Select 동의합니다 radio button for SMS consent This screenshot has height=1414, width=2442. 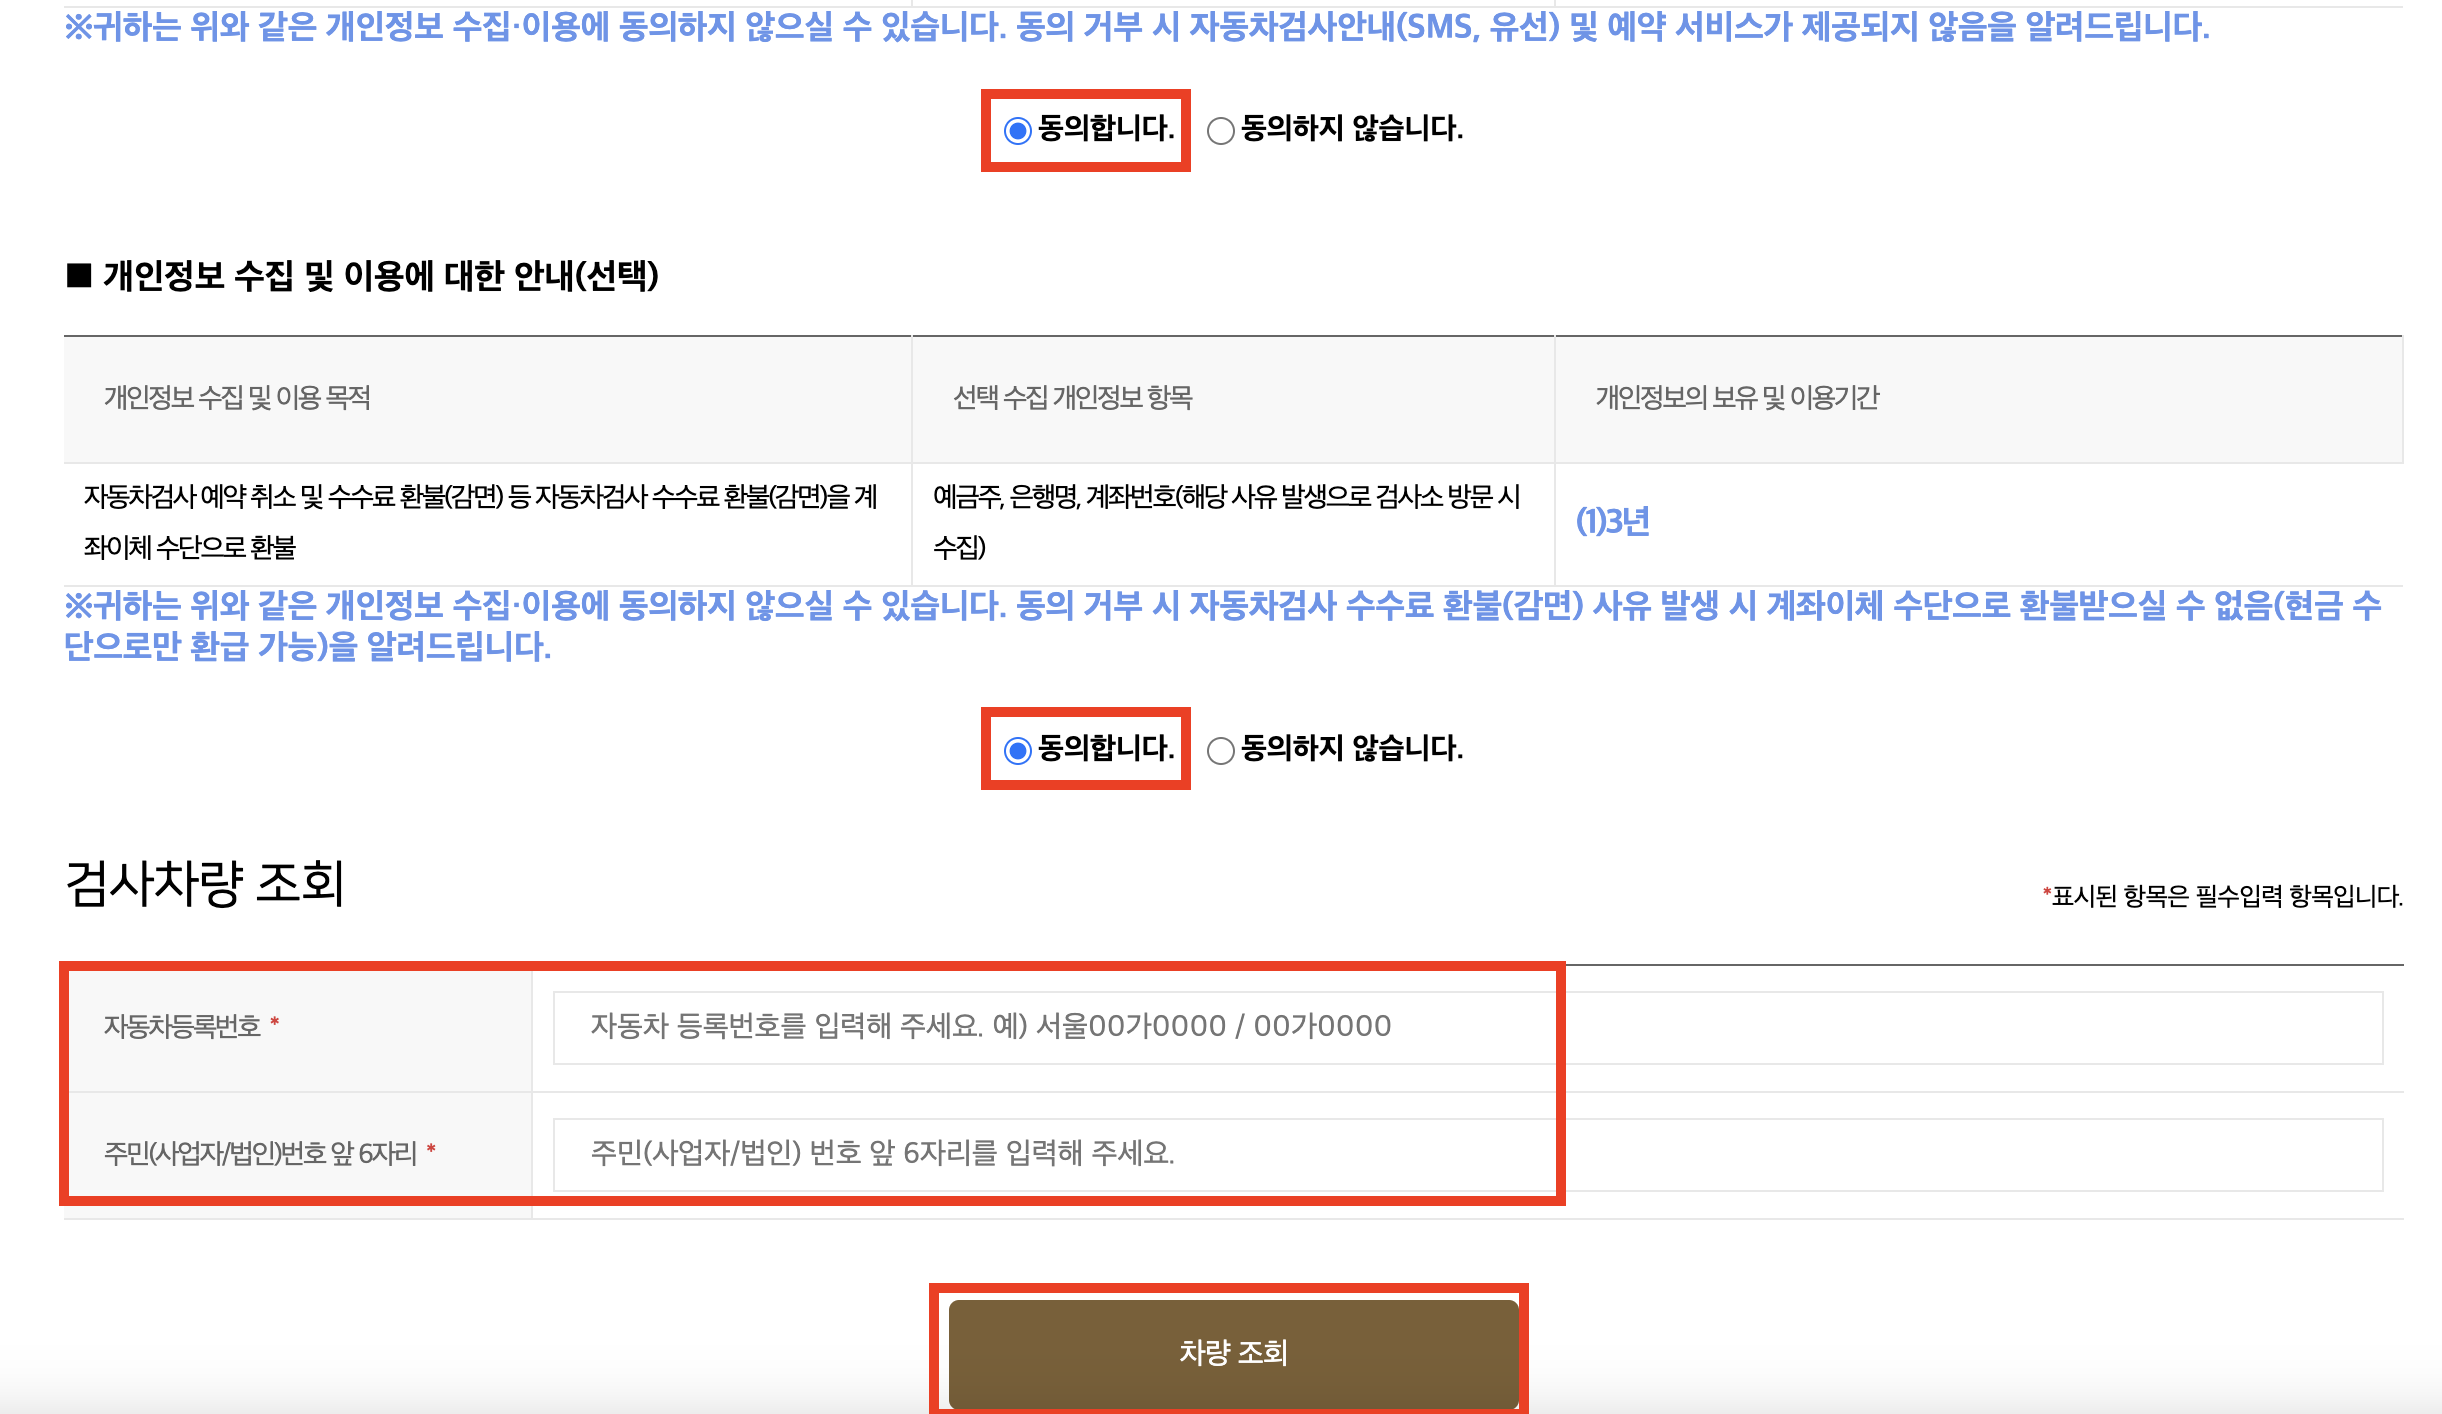point(1016,128)
